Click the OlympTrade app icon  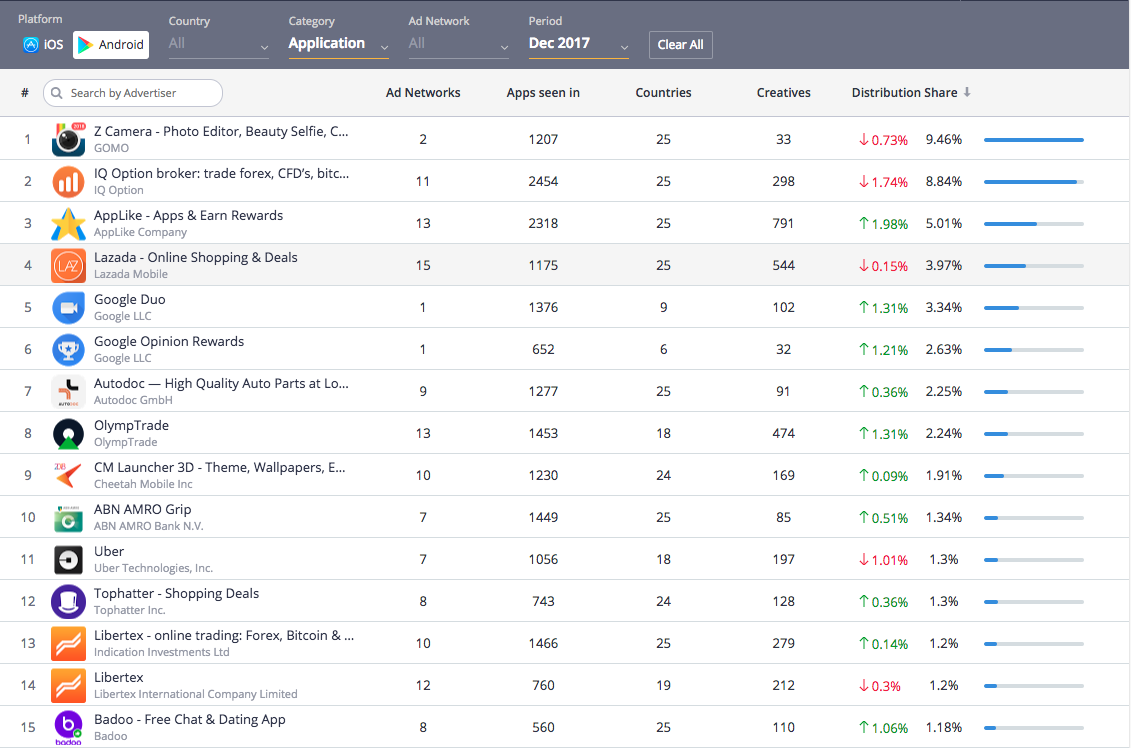coord(69,434)
